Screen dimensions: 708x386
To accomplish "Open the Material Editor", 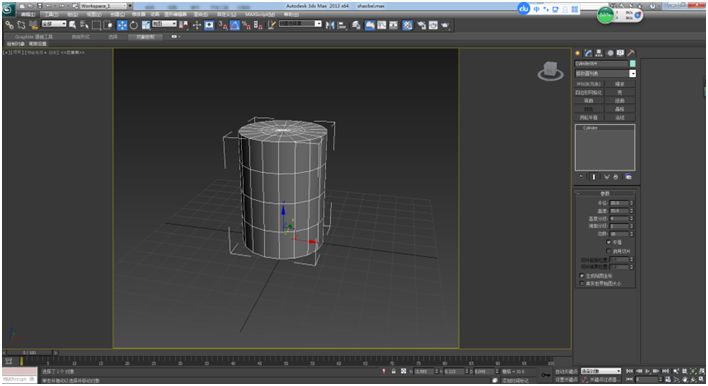I will click(x=407, y=25).
